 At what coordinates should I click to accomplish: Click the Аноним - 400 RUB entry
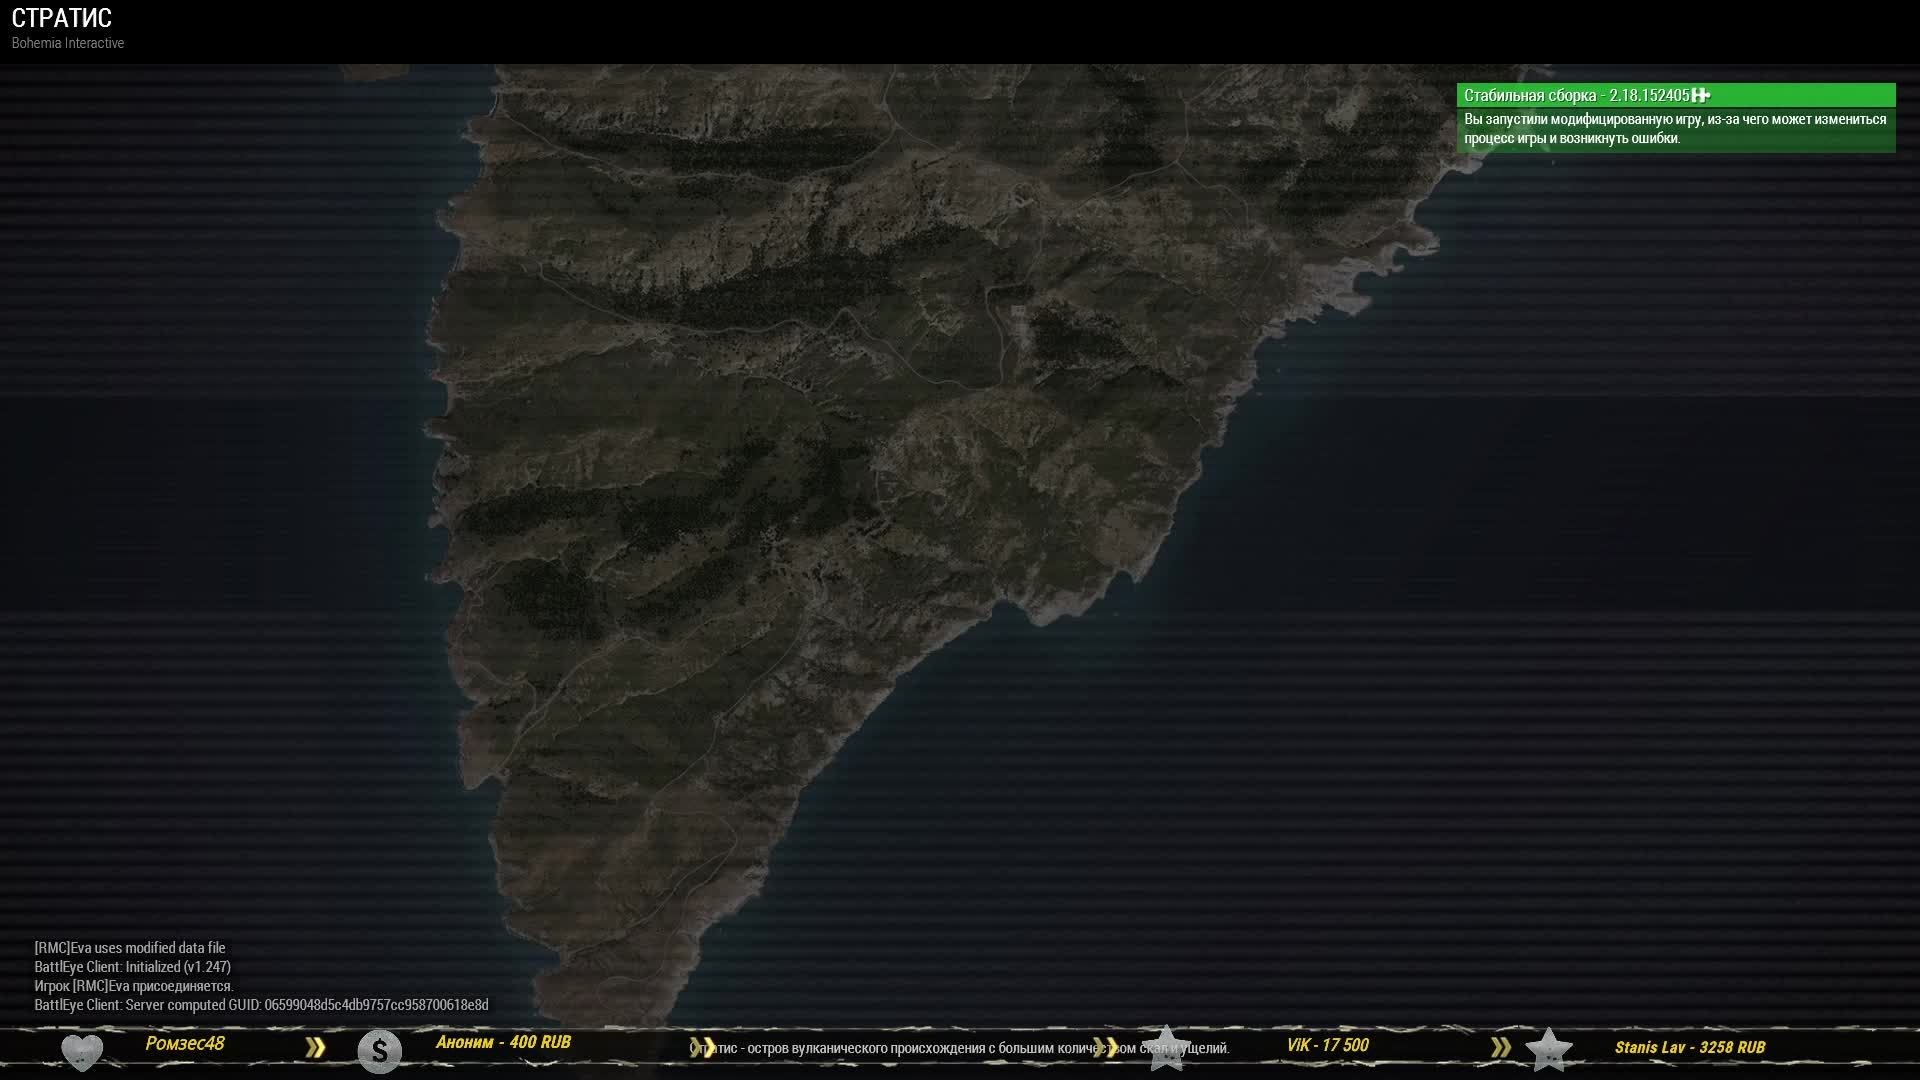(503, 1042)
